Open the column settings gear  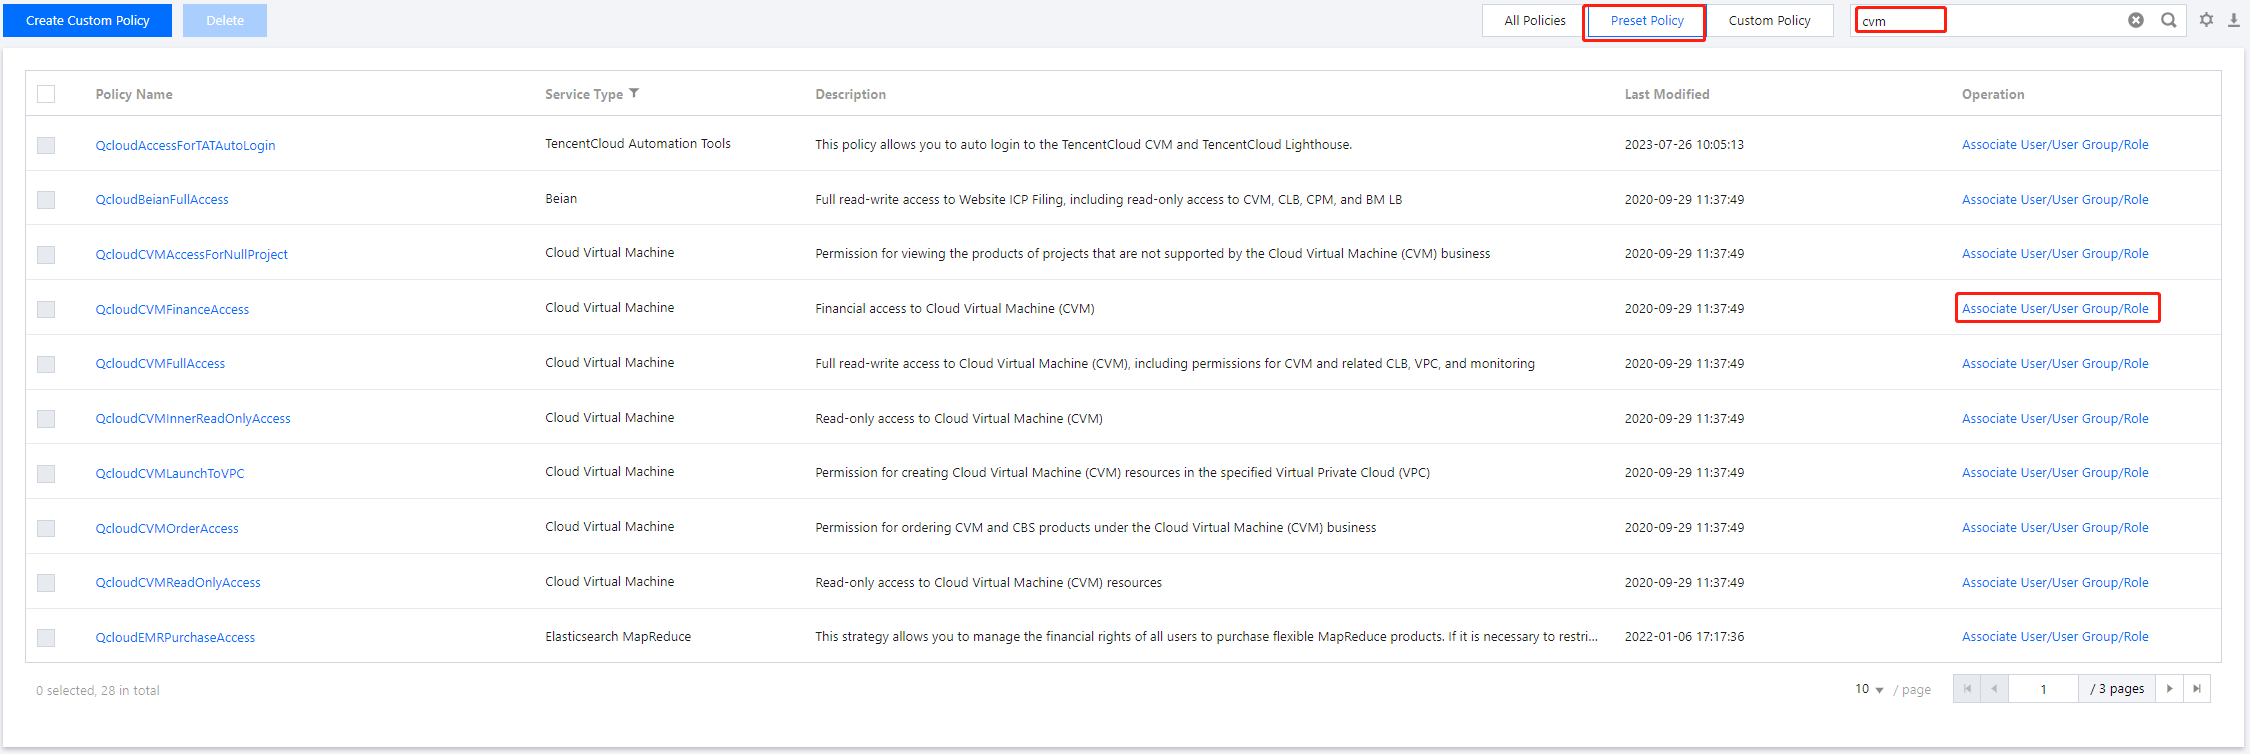tap(2206, 20)
